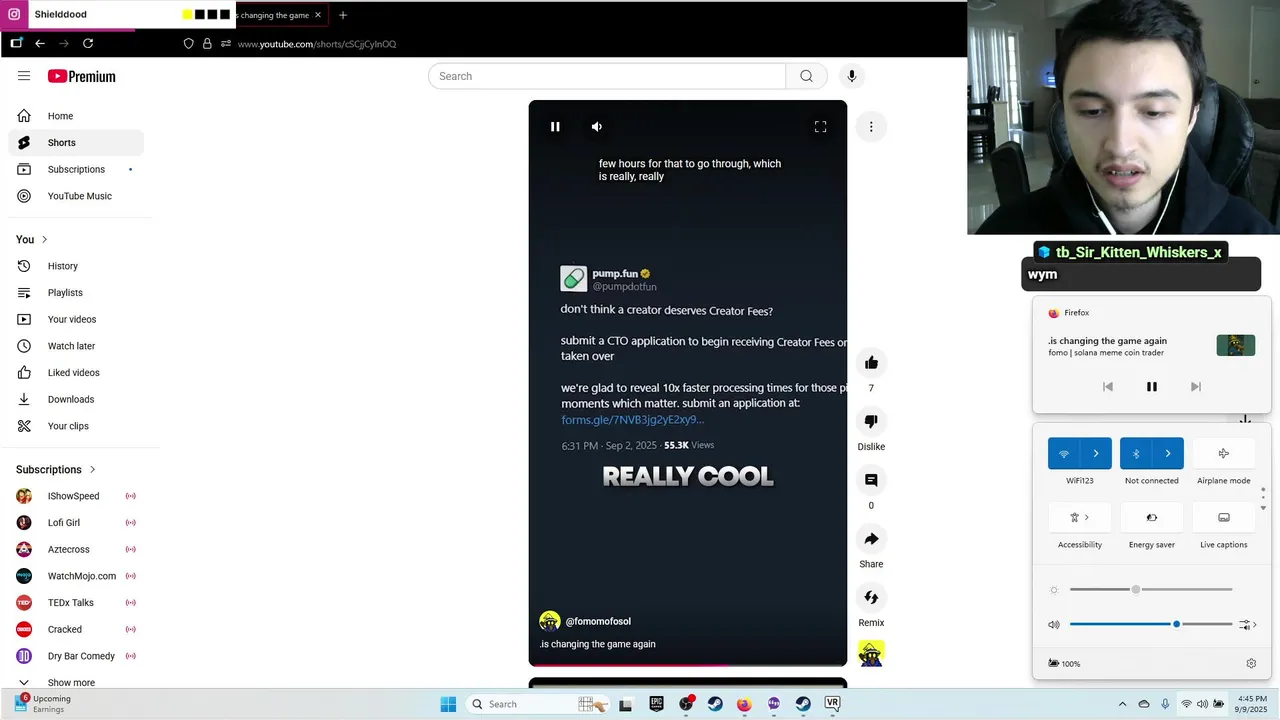Image resolution: width=1280 pixels, height=720 pixels.
Task: Go to previous track in media flyout
Action: 1108,387
